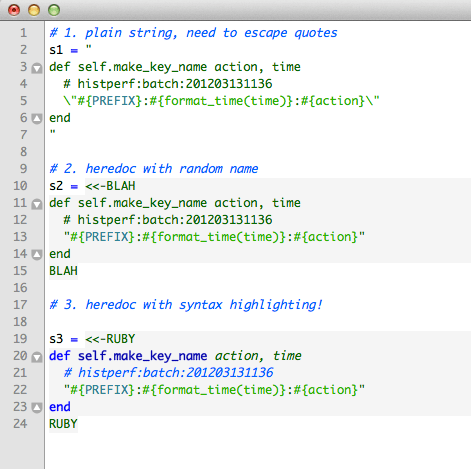
Task: Click the comment '# 2. heredoc with random name'
Action: pos(154,169)
